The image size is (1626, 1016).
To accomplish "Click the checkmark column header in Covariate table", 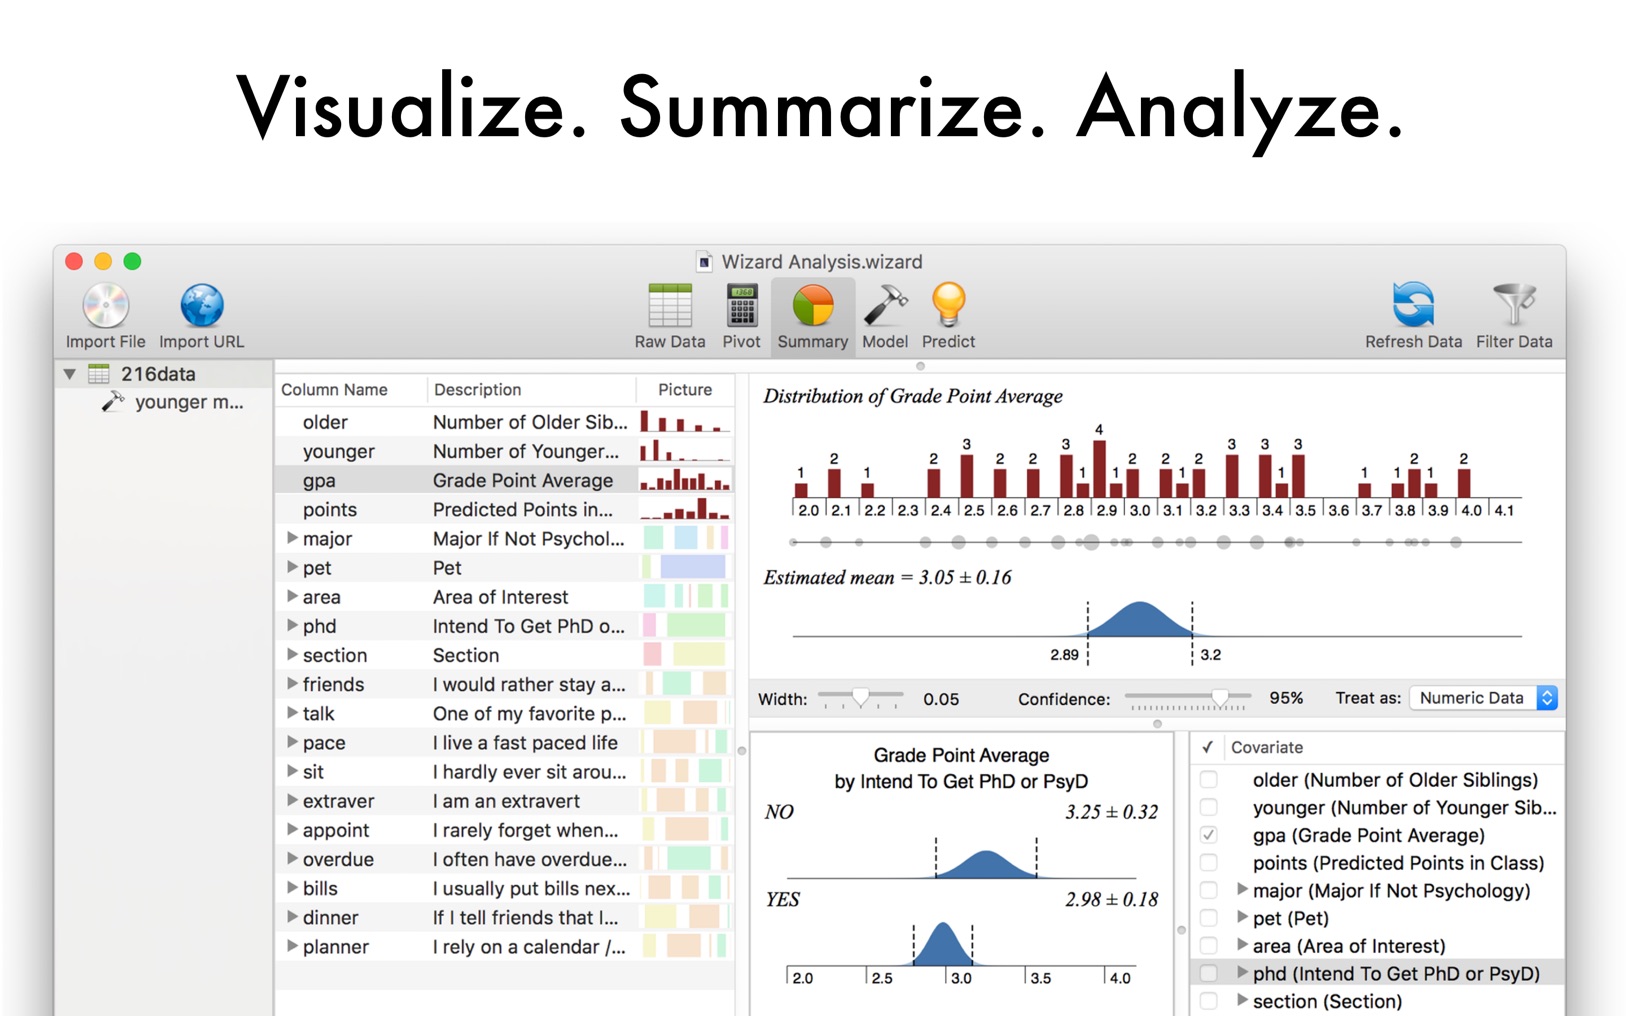I will pyautogui.click(x=1207, y=747).
